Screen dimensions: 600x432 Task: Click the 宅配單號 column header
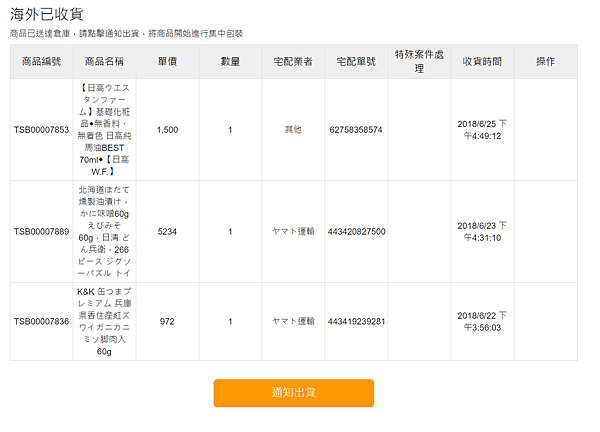click(x=356, y=62)
